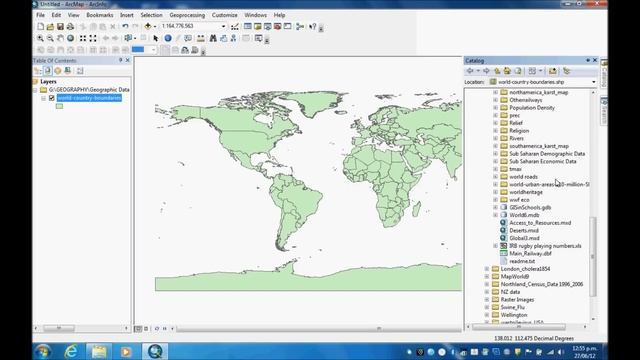
Task: Choose the Select Elements black arrow tool
Action: 156,38
